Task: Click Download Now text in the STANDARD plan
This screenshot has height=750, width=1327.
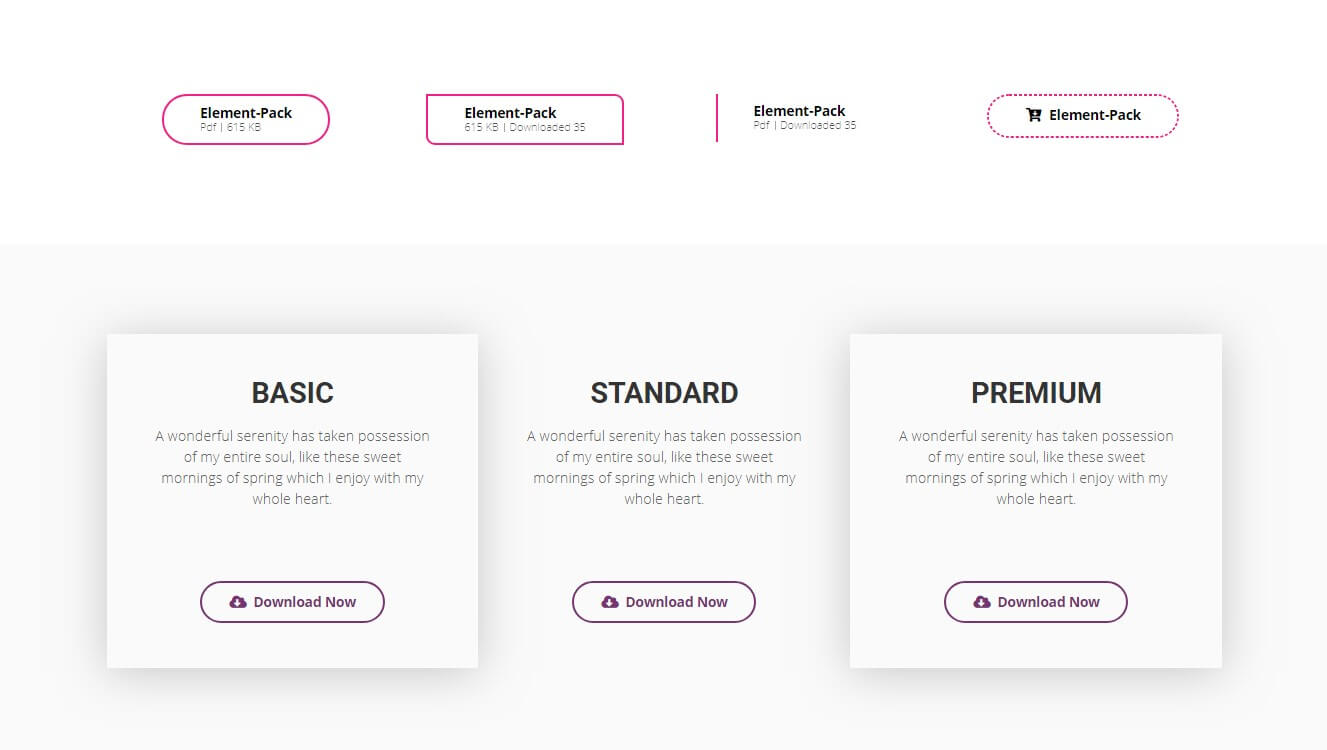Action: 677,602
